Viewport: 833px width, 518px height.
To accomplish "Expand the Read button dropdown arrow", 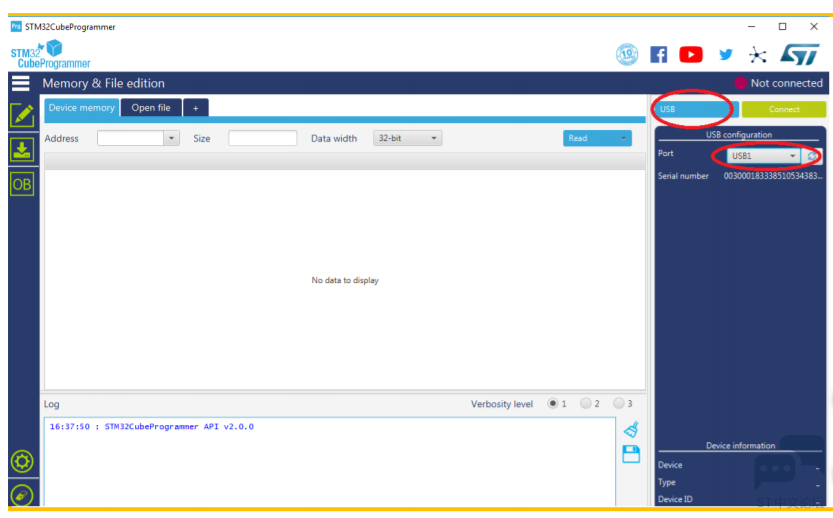I will click(x=623, y=138).
